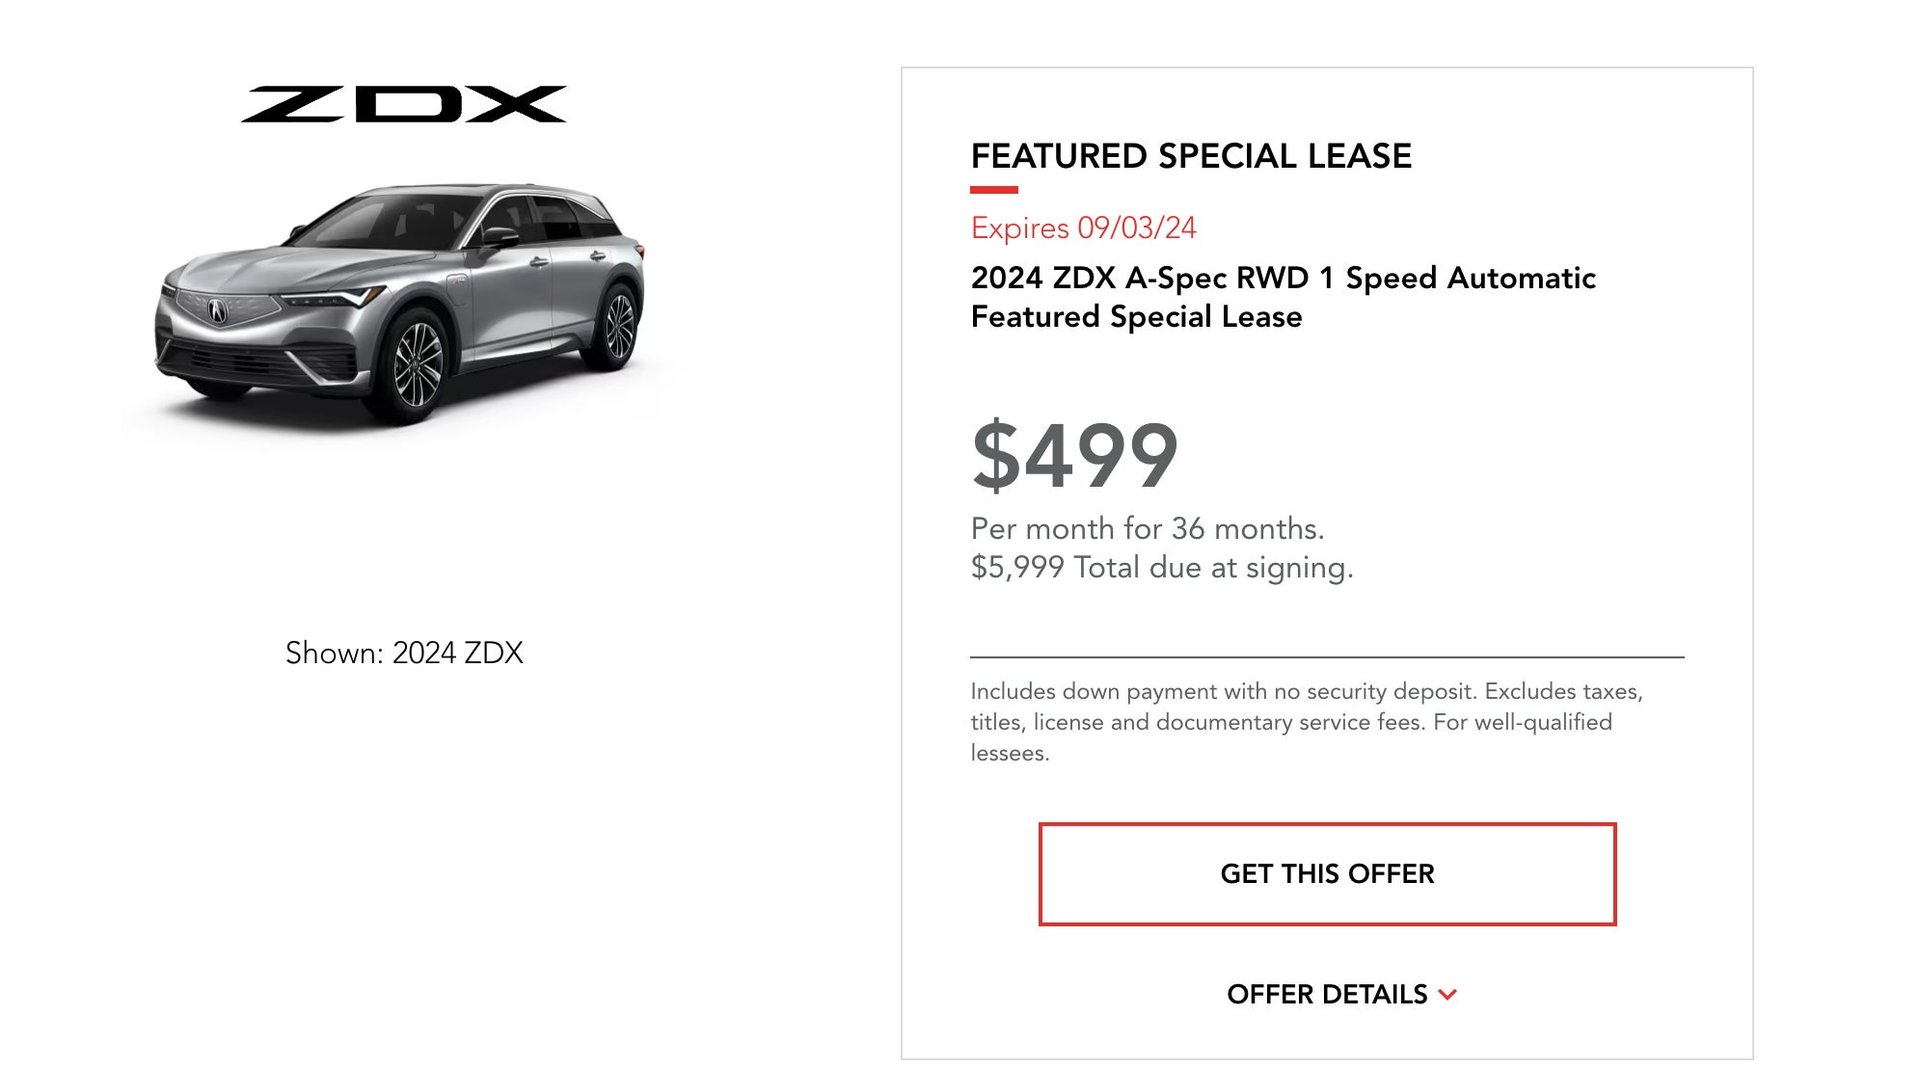Click the Shown: 2024 ZDX caption
This screenshot has height=1069, width=1920.
coord(404,653)
